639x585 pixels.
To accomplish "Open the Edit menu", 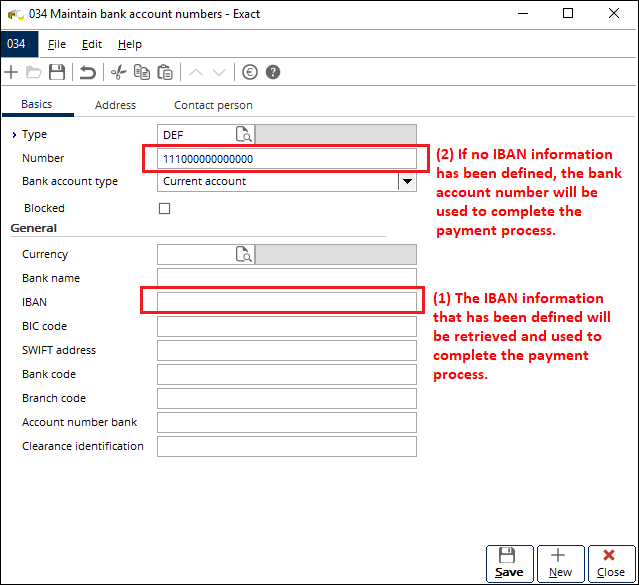I will coord(92,44).
